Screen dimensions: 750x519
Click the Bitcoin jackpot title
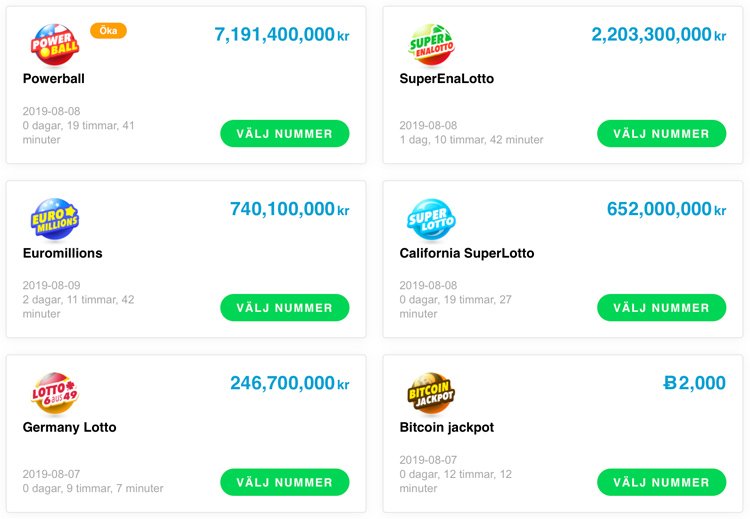coord(446,427)
